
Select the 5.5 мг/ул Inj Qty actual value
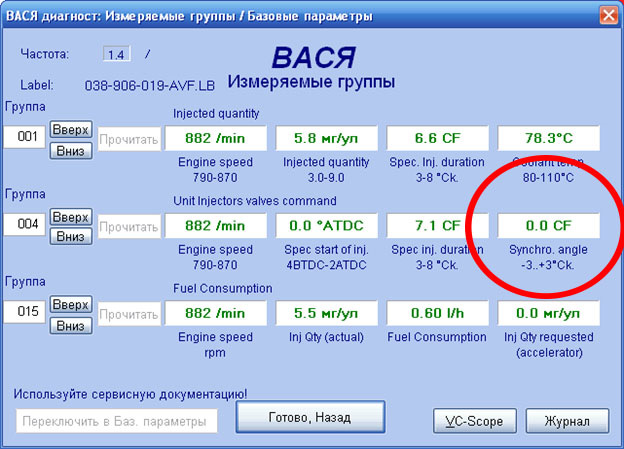click(326, 313)
